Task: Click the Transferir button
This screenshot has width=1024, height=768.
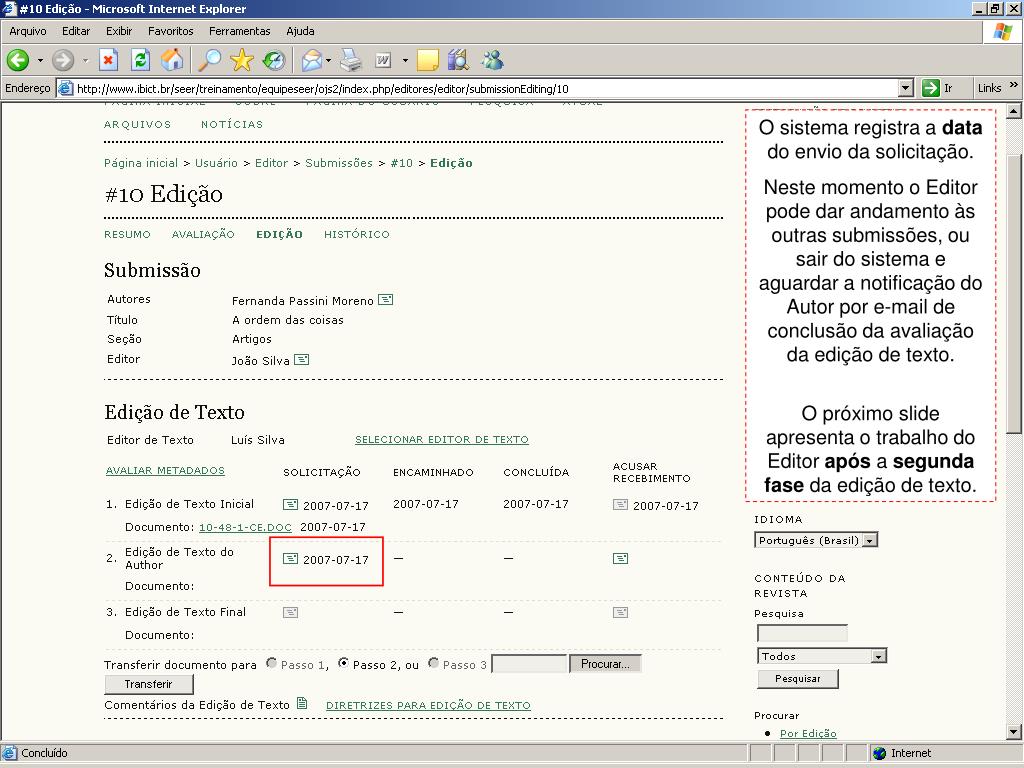Action: pos(148,684)
